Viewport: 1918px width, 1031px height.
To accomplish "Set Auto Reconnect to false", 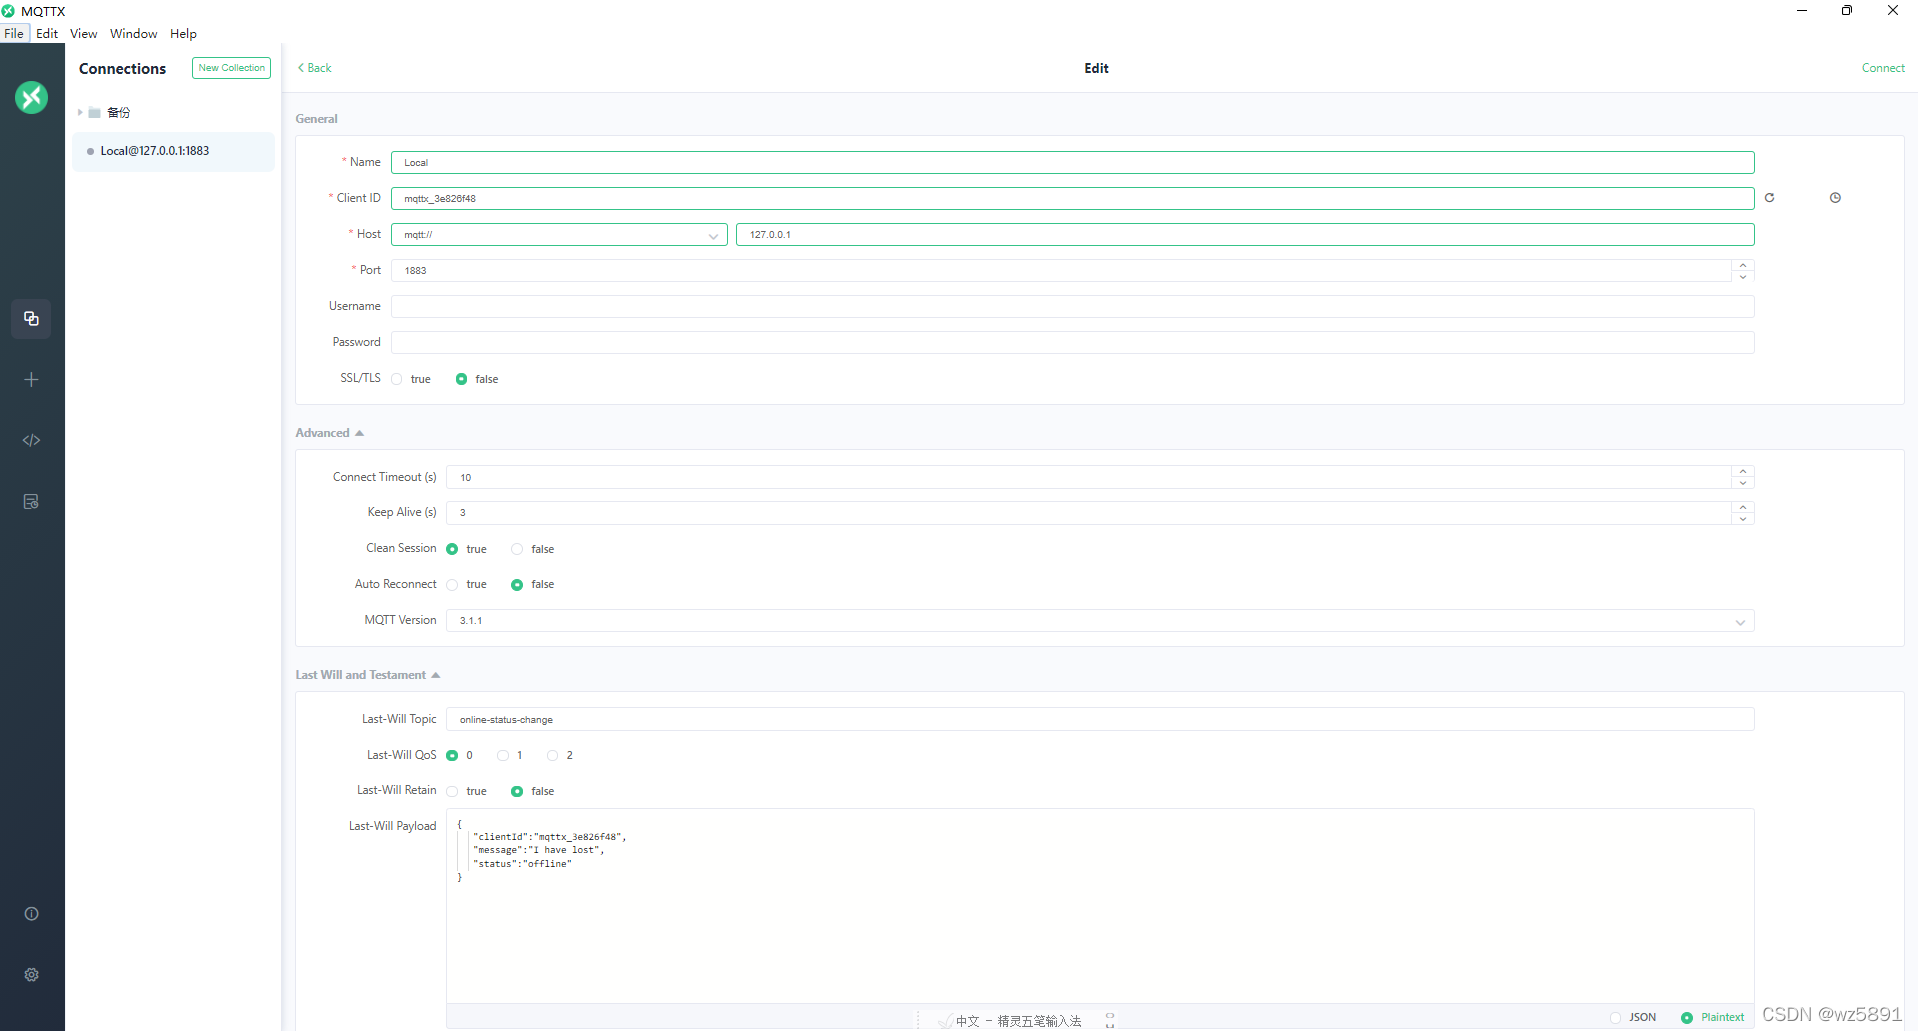I will click(517, 585).
